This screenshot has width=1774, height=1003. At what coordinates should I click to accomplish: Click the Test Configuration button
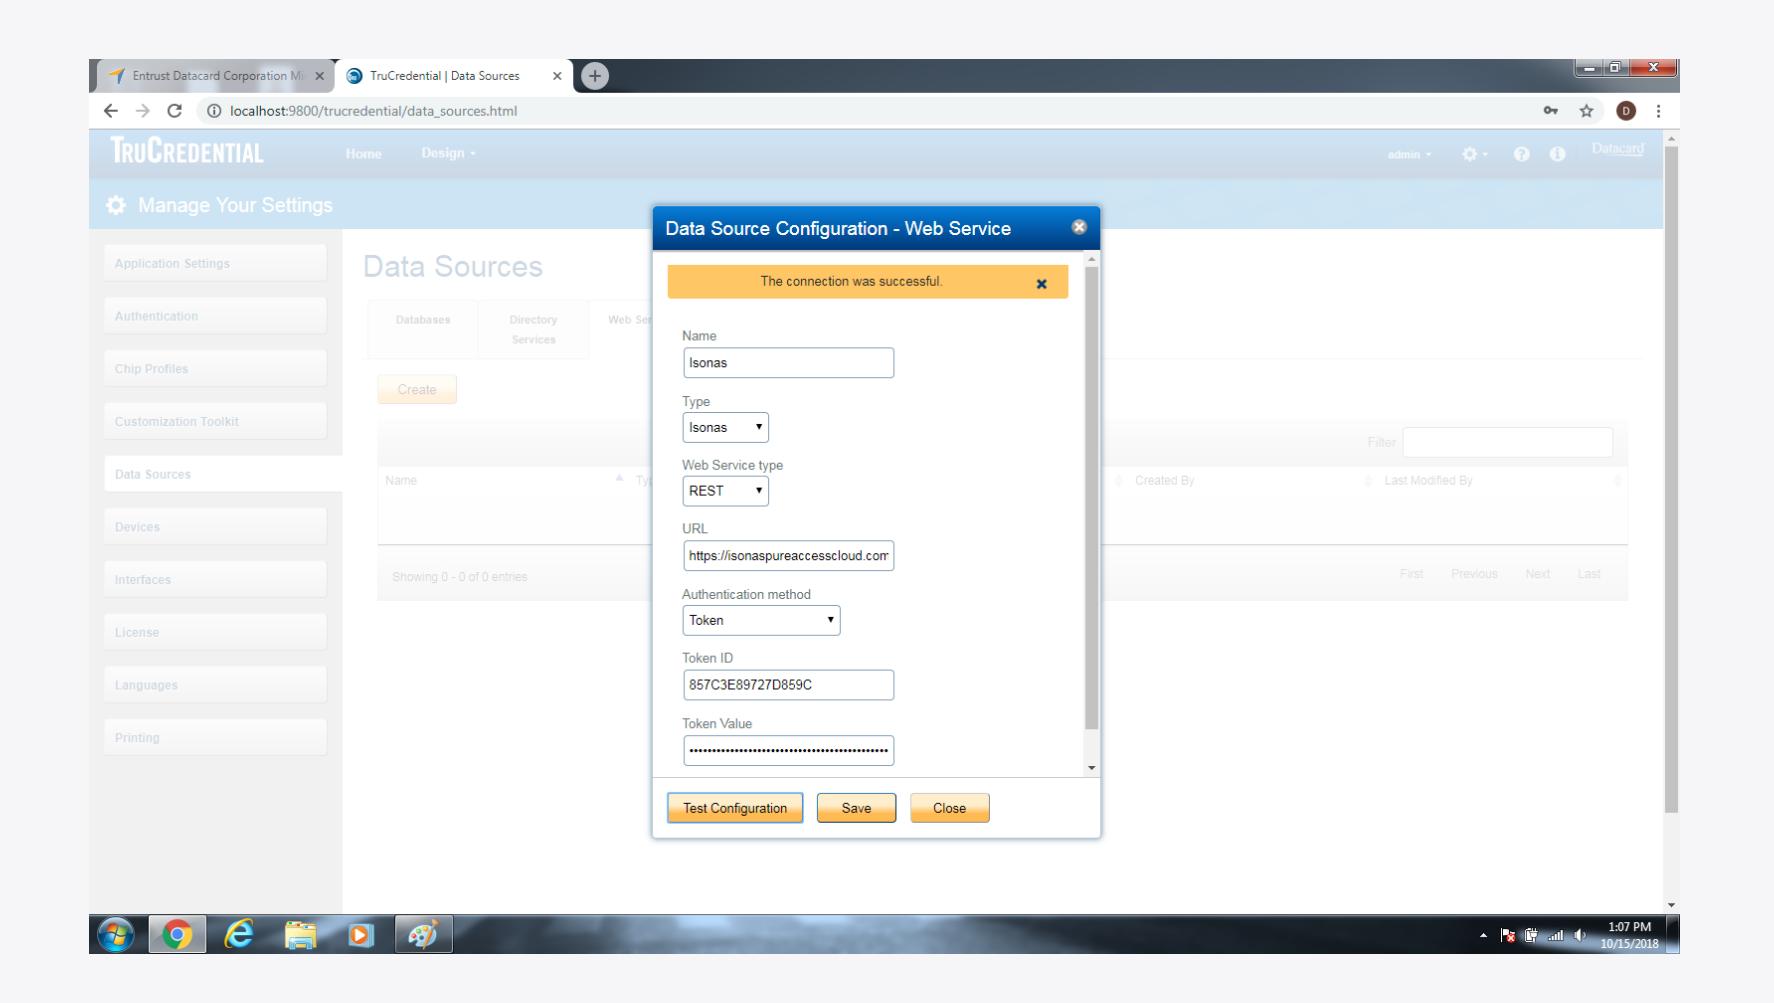coord(735,808)
